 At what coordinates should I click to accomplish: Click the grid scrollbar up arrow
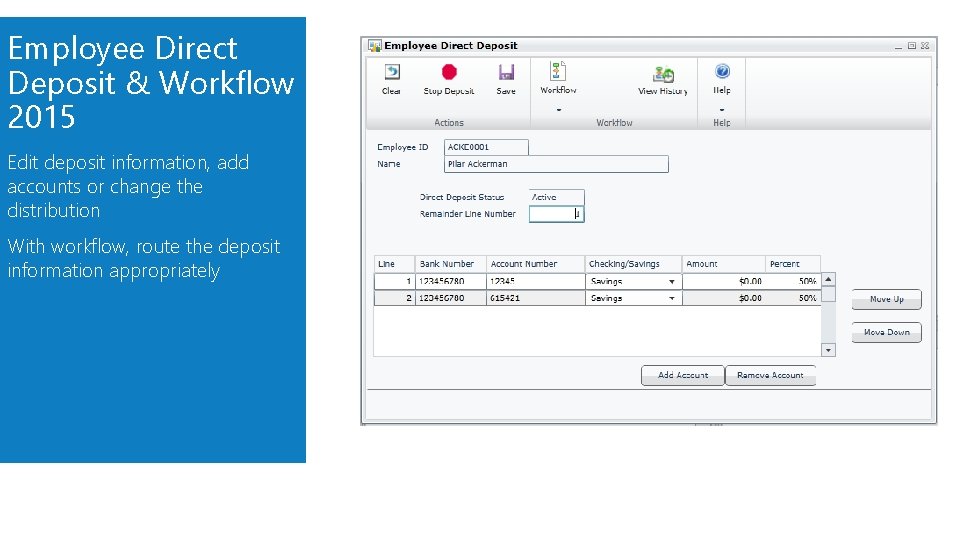tap(828, 279)
